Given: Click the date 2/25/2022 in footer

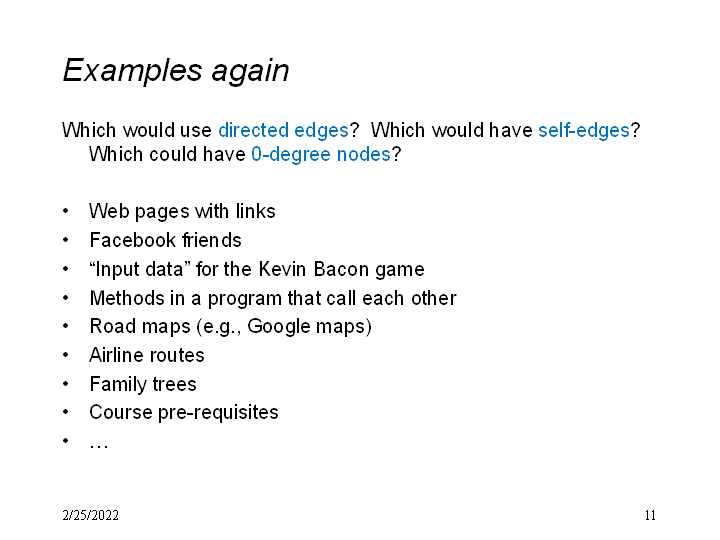Looking at the screenshot, I should coord(90,516).
